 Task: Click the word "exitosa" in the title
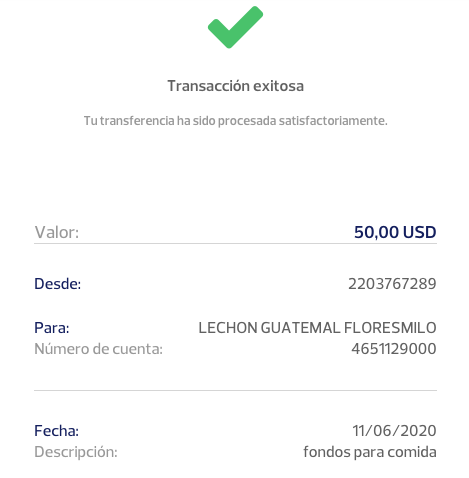[x=278, y=86]
